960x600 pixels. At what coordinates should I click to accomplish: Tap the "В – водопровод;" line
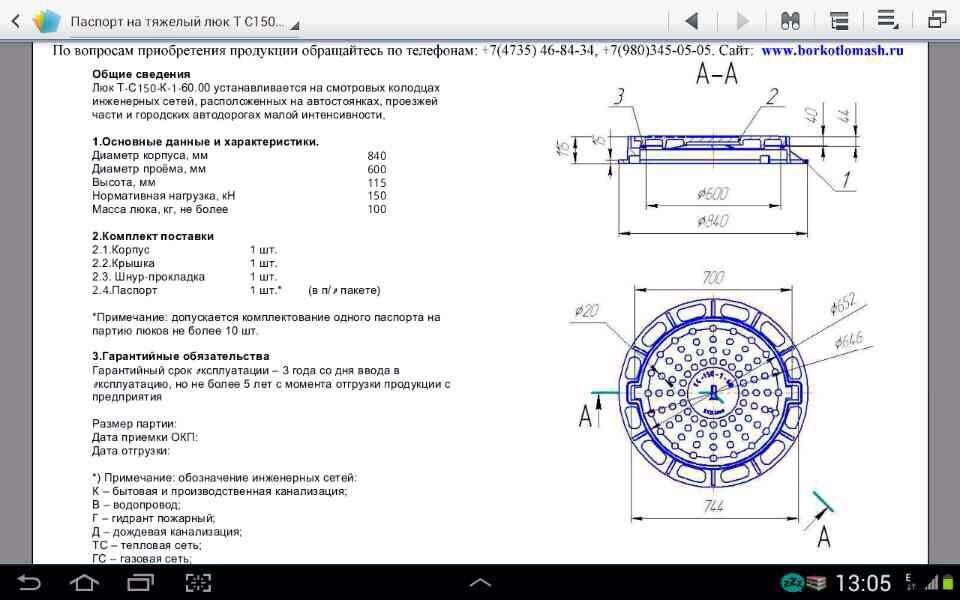[x=136, y=504]
